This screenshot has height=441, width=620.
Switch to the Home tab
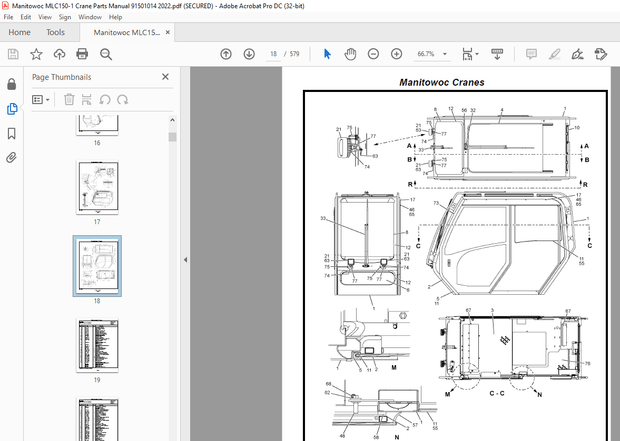click(19, 32)
